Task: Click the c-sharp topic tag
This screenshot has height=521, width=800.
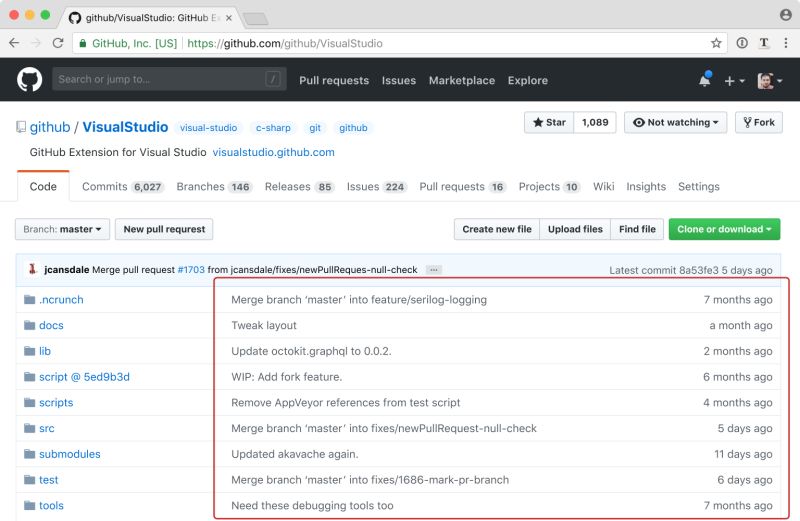Action: point(273,128)
